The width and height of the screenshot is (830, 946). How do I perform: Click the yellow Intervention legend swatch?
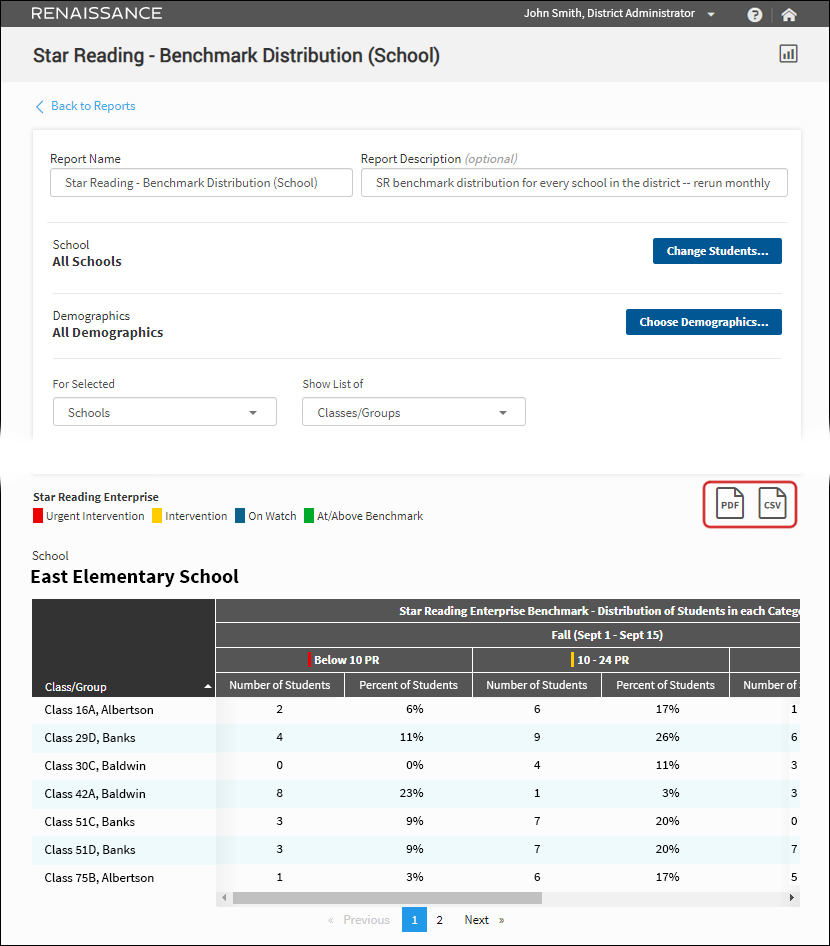coord(157,516)
